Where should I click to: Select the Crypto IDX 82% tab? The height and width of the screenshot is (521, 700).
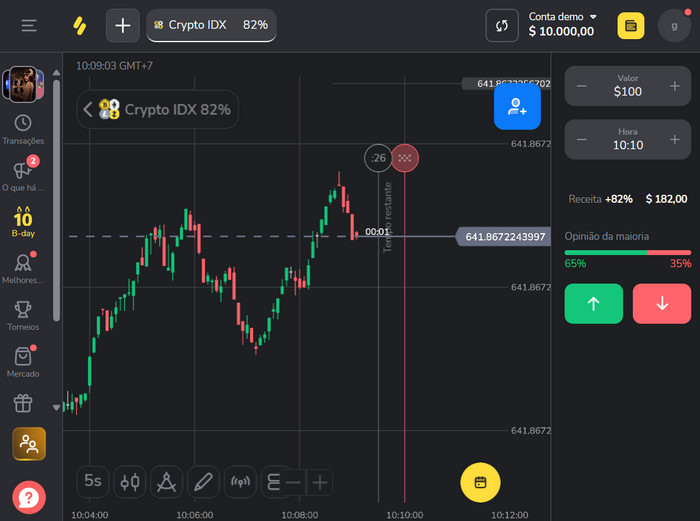[212, 25]
